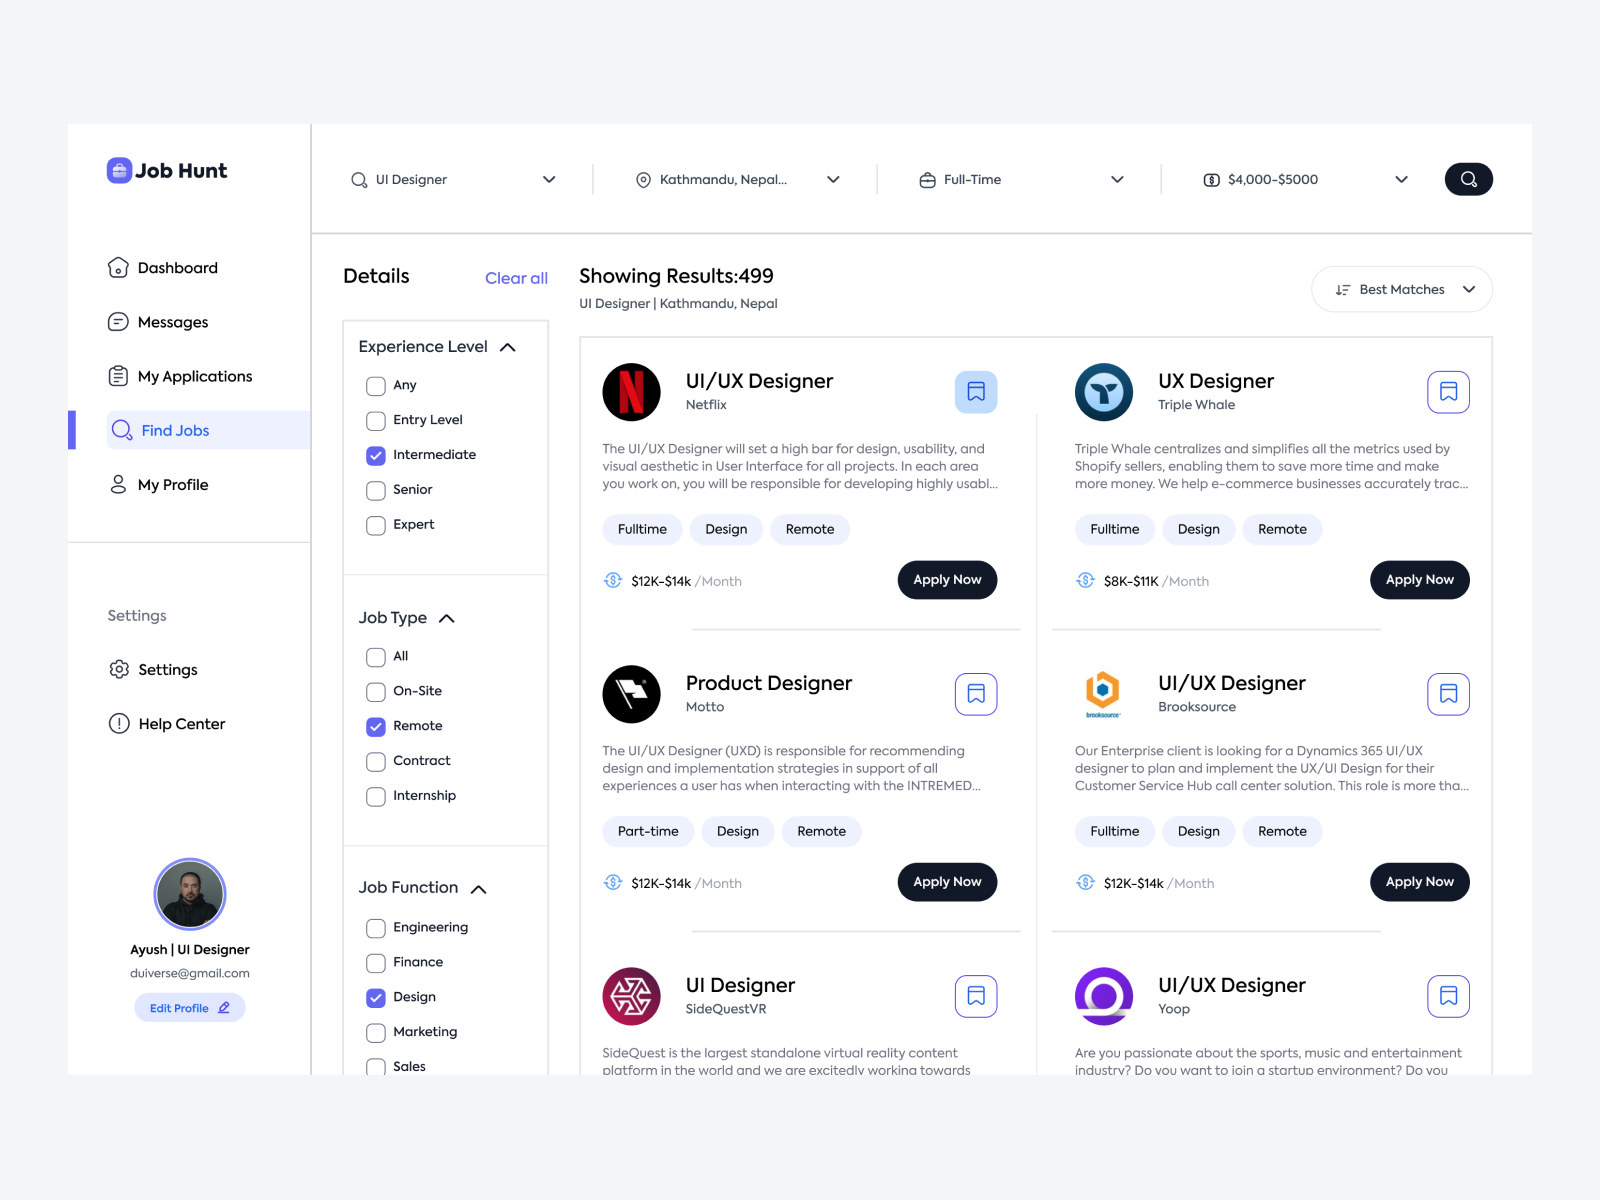Apply Now for Netflix UI/UX Designer

[x=947, y=580]
